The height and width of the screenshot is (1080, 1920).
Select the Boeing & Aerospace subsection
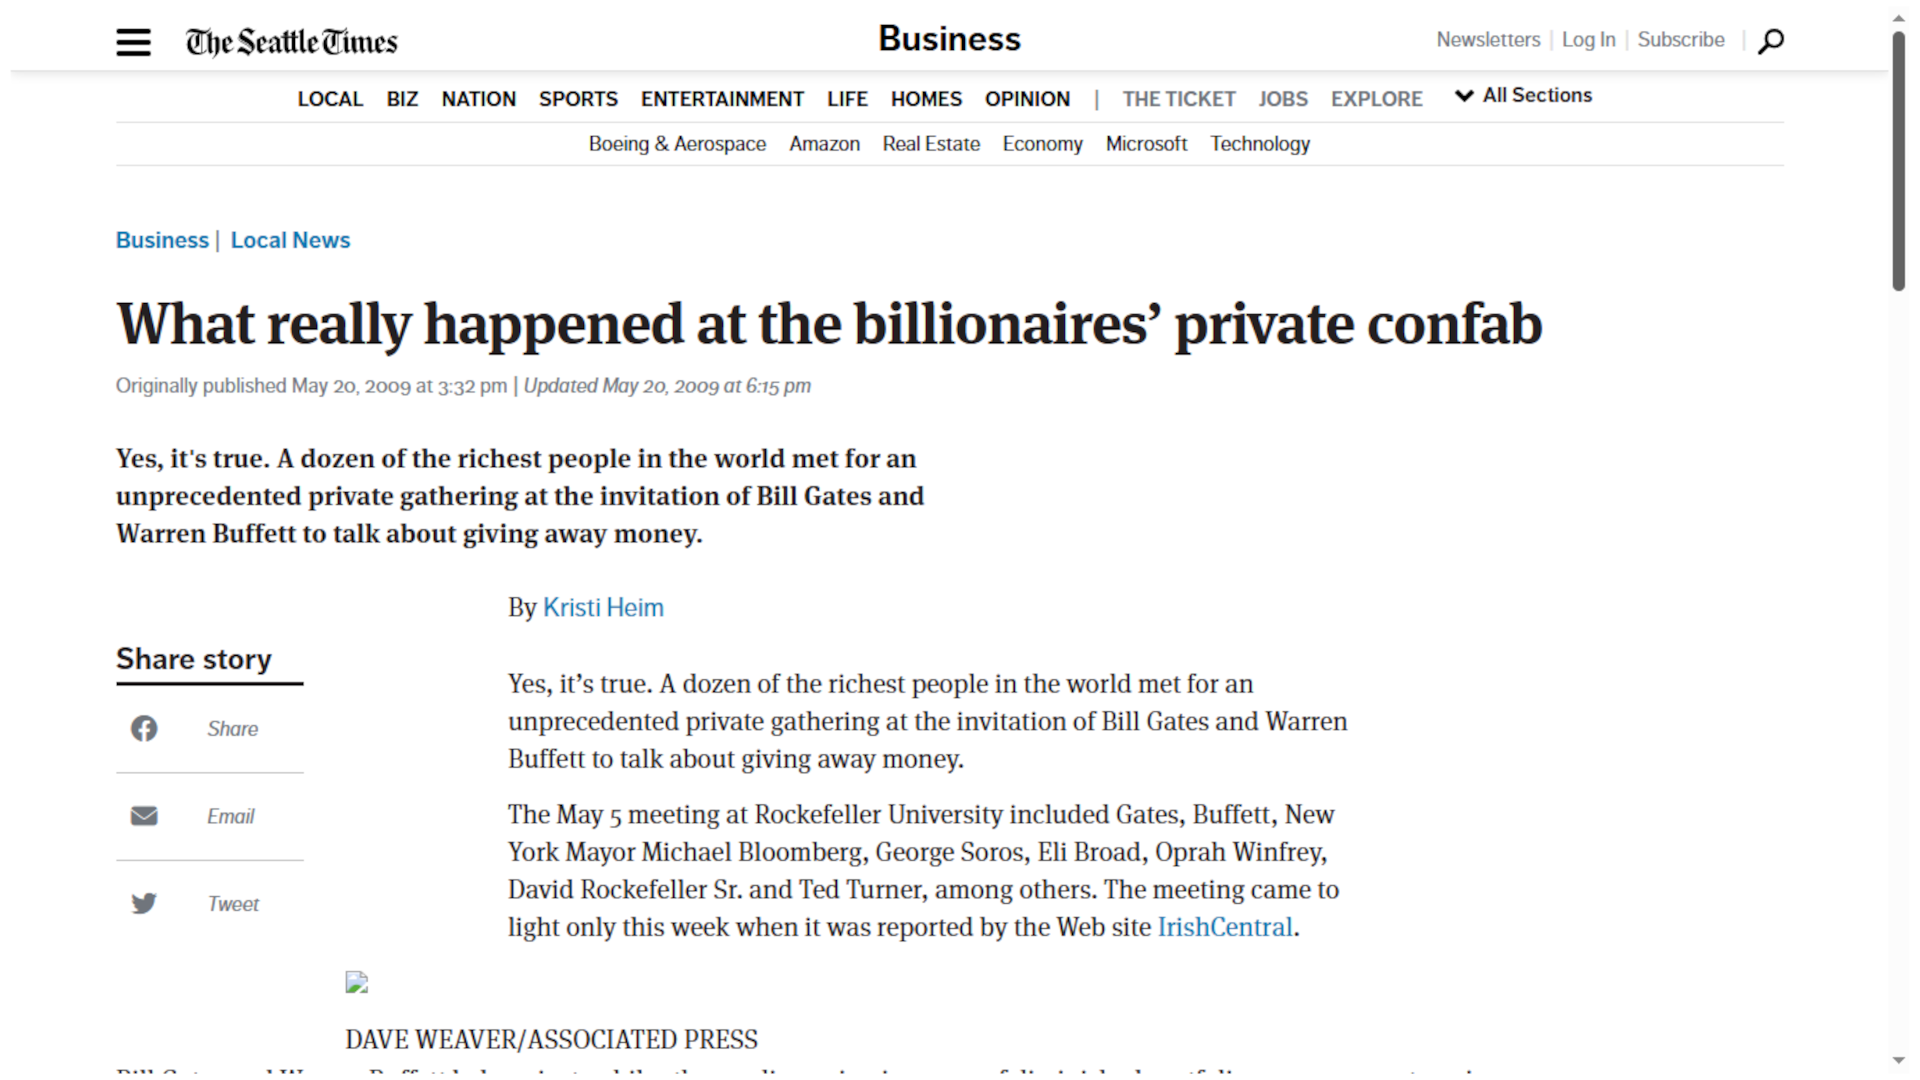tap(677, 143)
